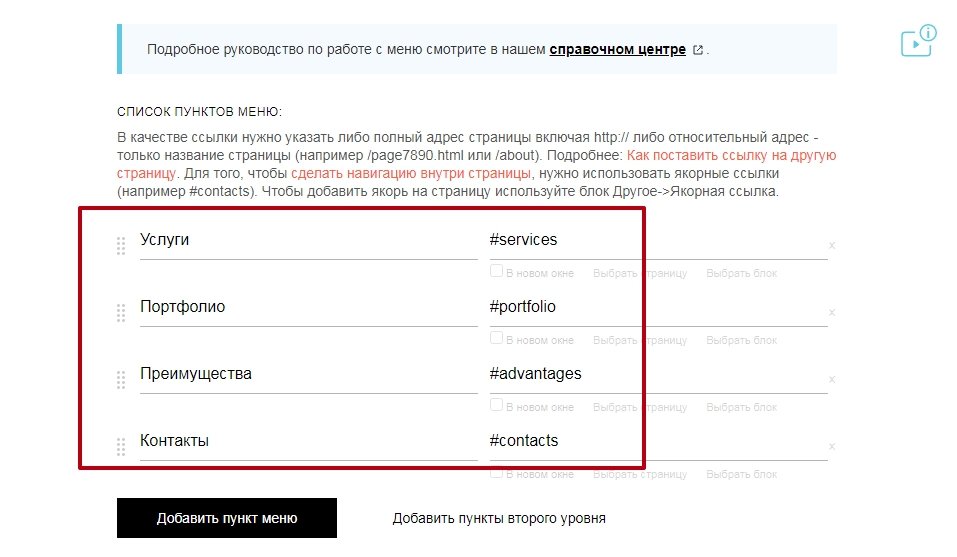957x557 pixels.
Task: Grab the drag handle beside Контакты
Action: [121, 447]
